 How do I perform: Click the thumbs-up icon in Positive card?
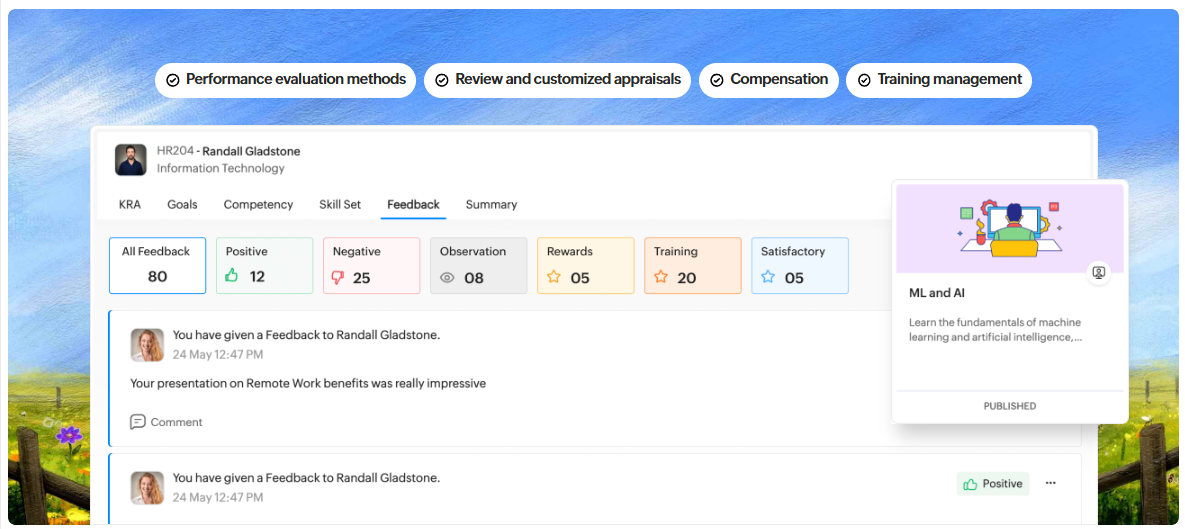click(232, 277)
